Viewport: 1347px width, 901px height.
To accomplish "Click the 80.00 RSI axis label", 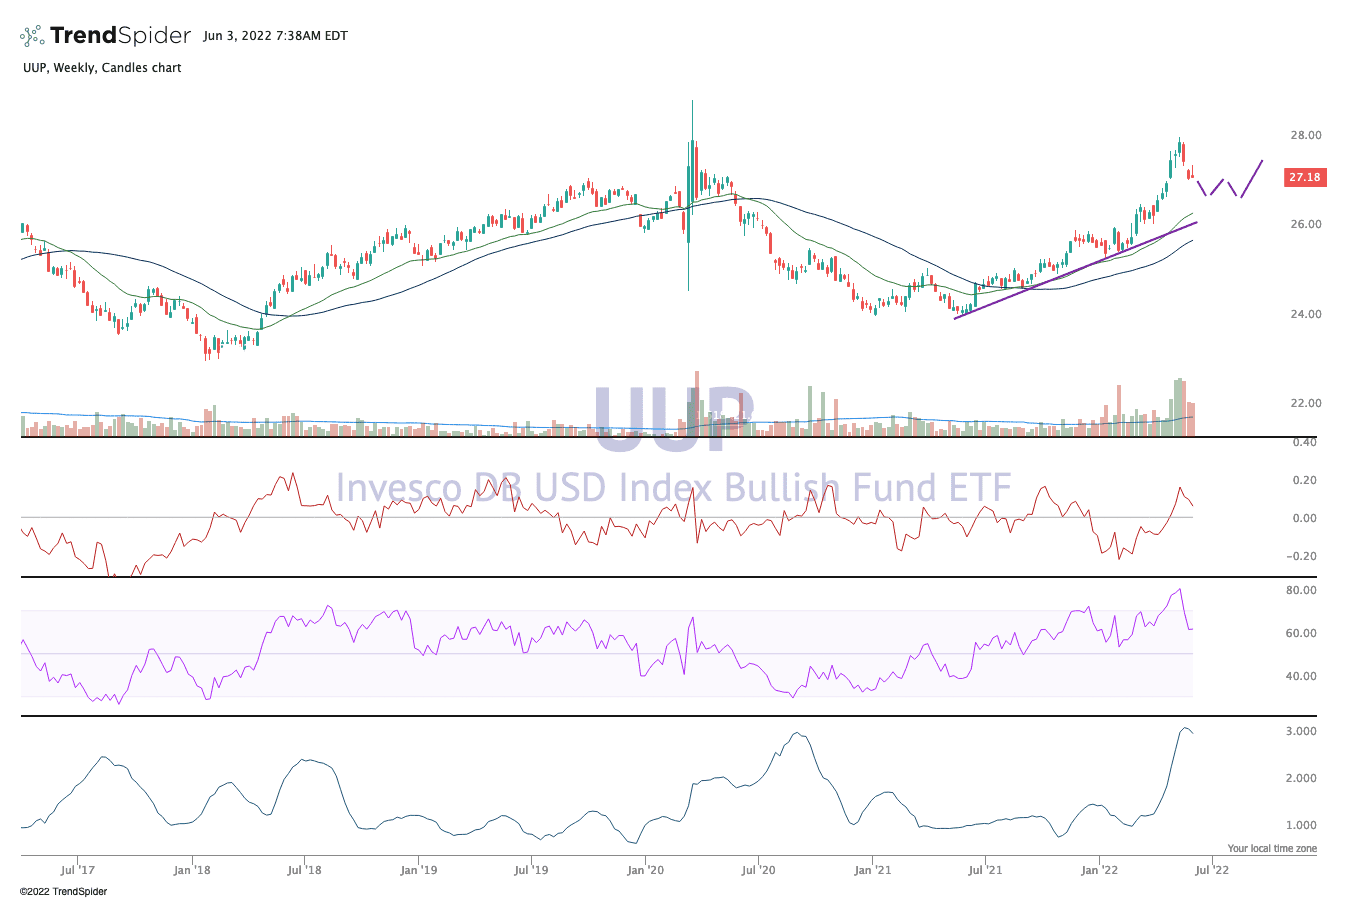I will [1301, 590].
